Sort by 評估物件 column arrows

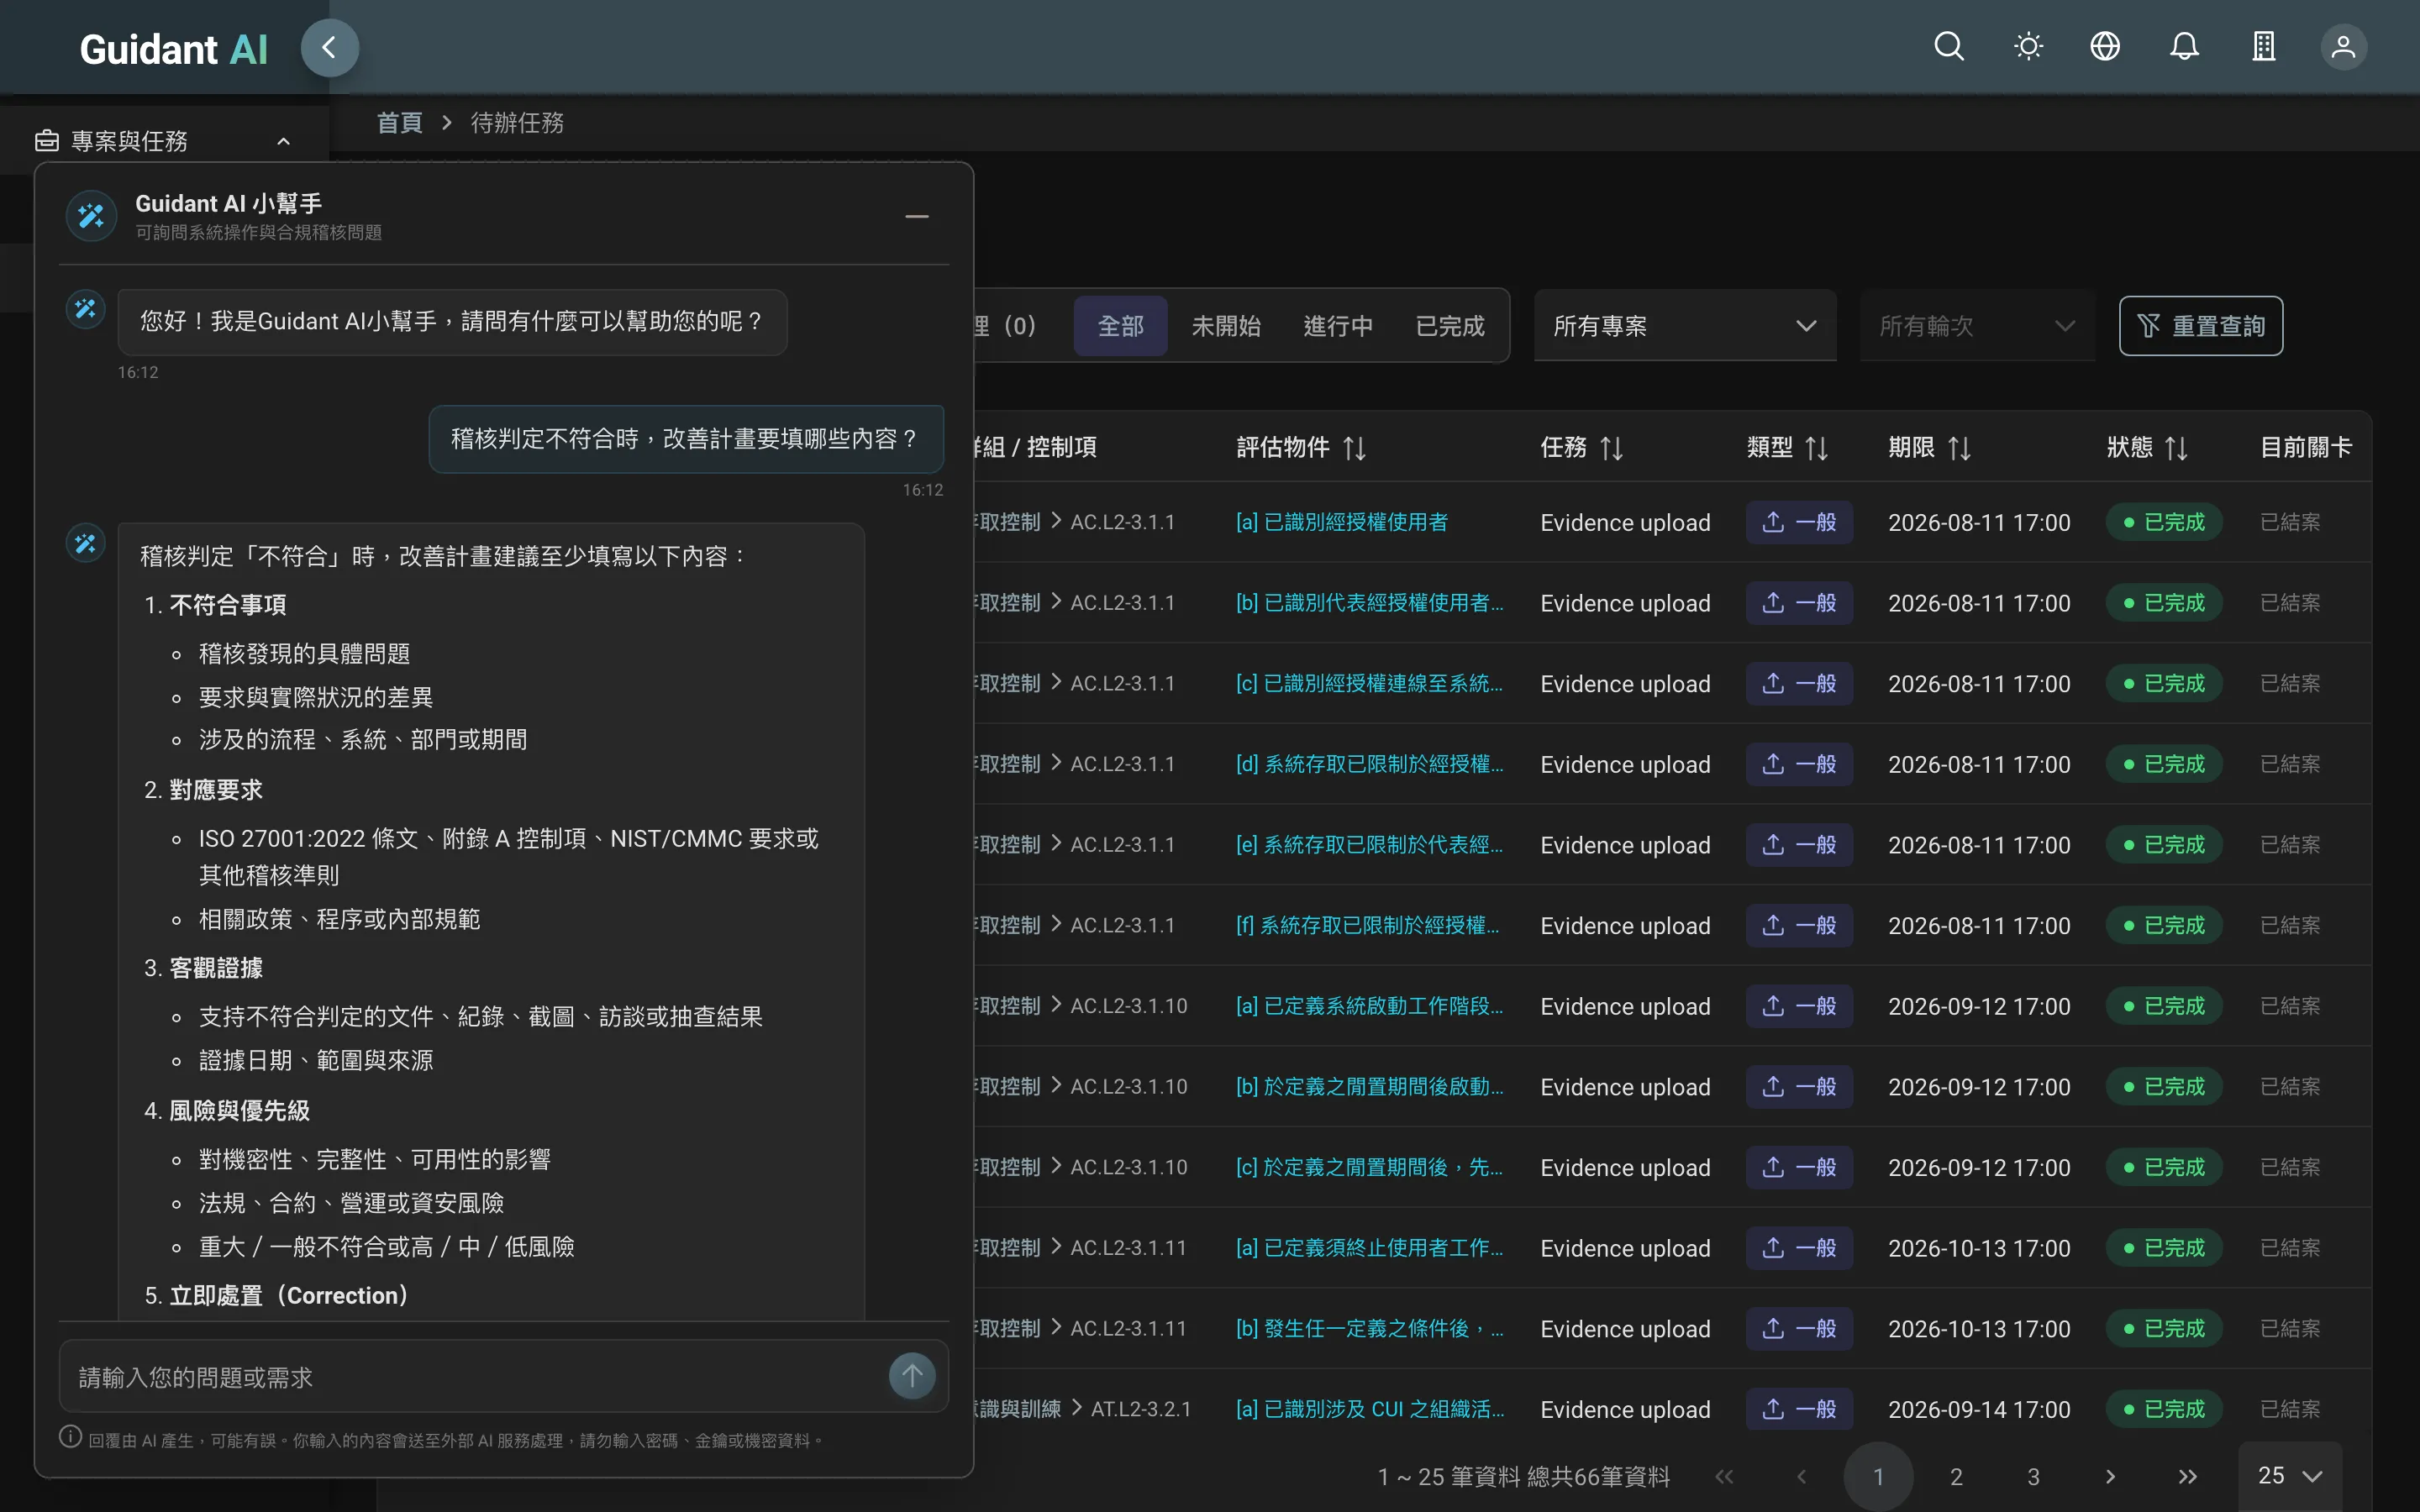(1354, 448)
